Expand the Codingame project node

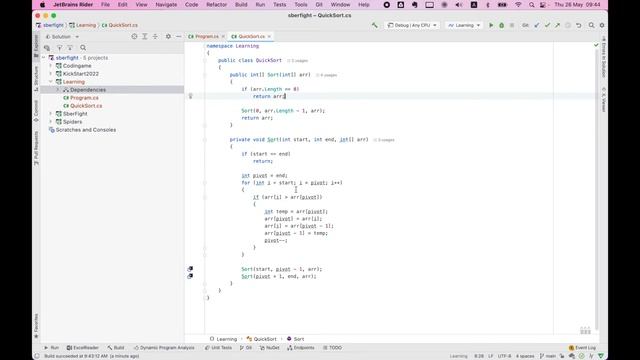[51, 66]
